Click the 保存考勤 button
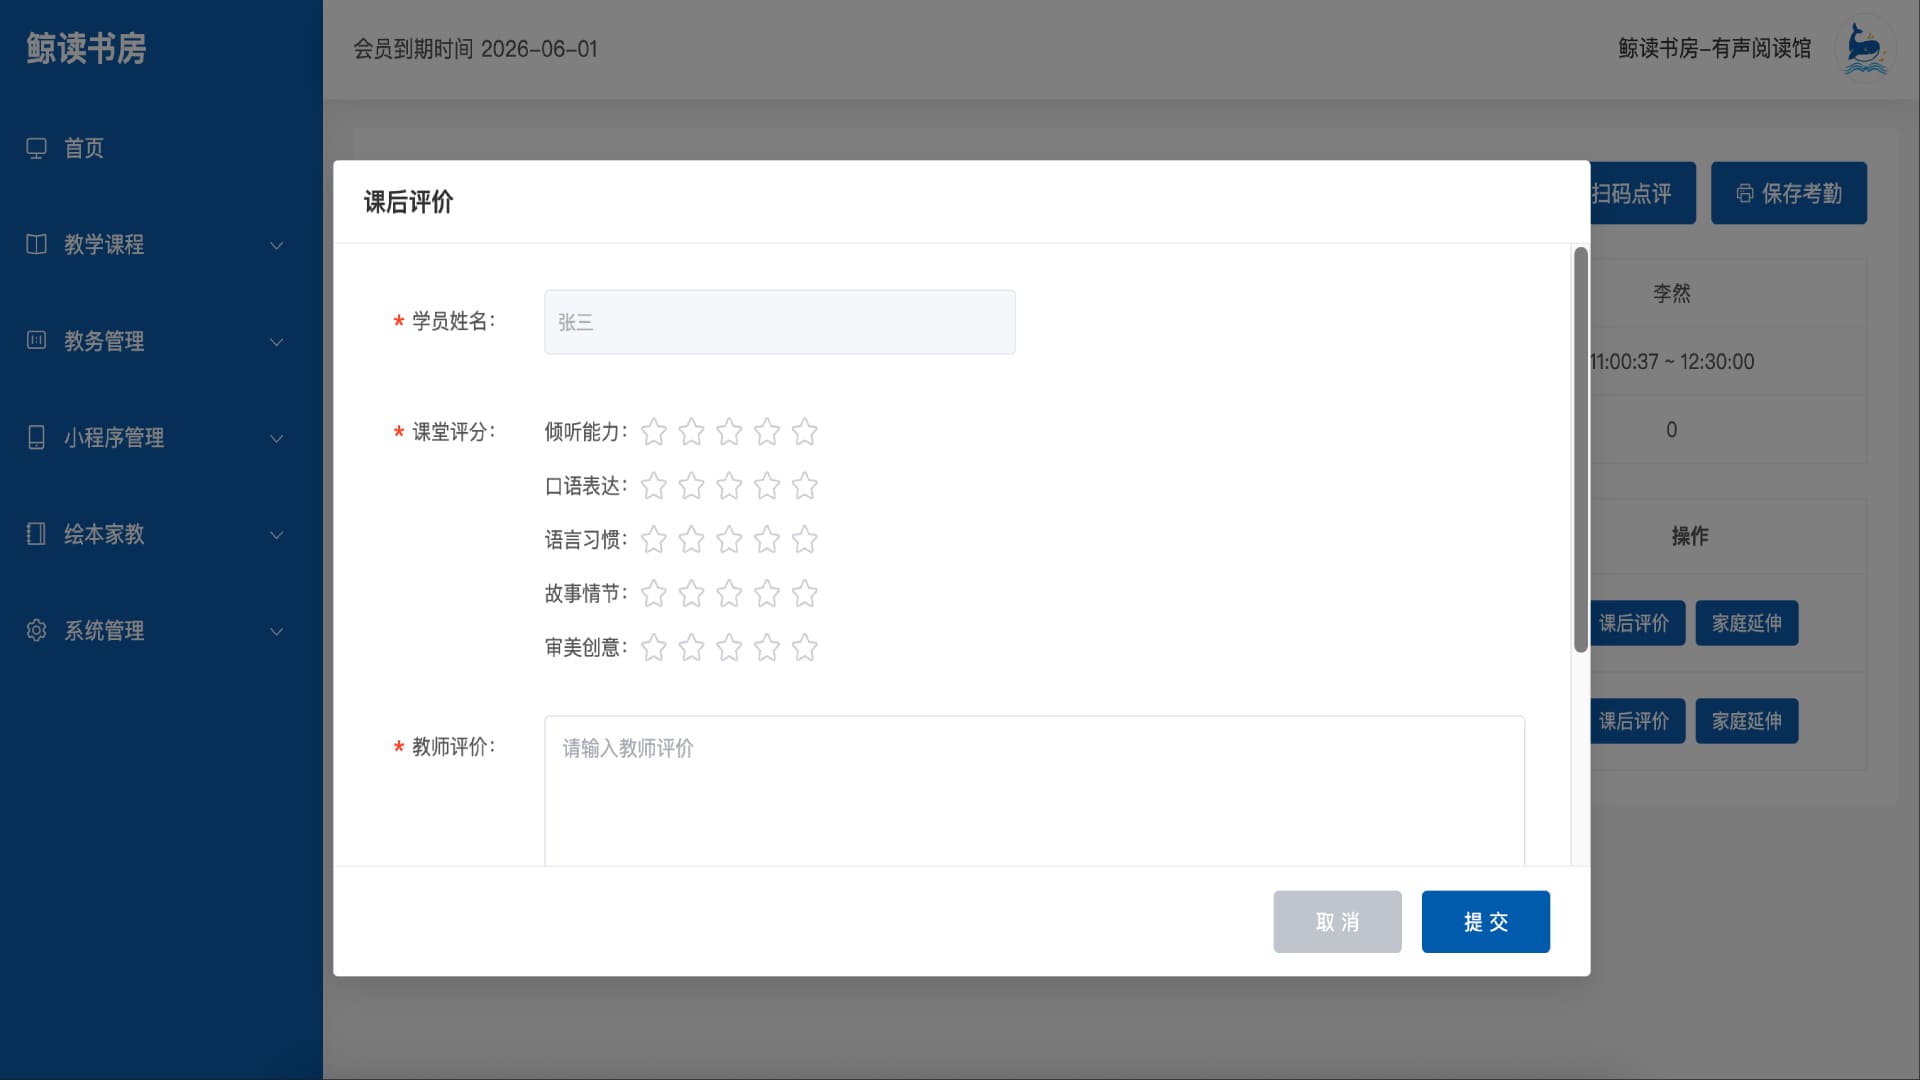1920x1080 pixels. [x=1788, y=193]
